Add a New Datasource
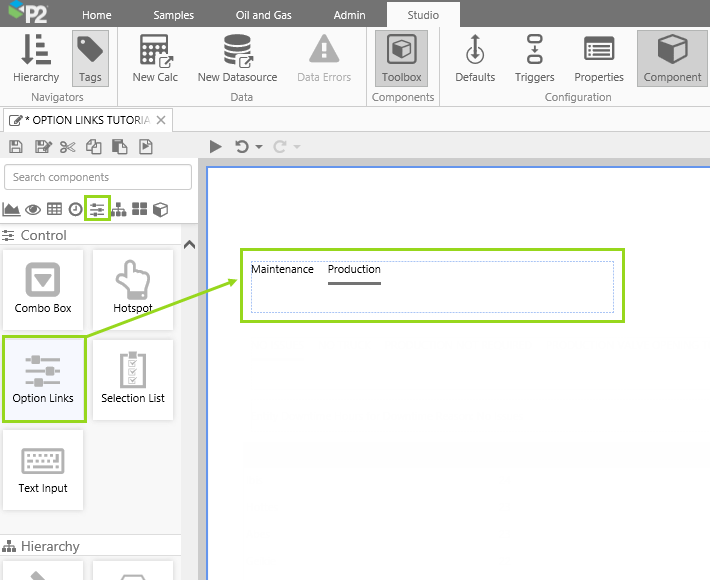This screenshot has width=710, height=580. (x=237, y=58)
